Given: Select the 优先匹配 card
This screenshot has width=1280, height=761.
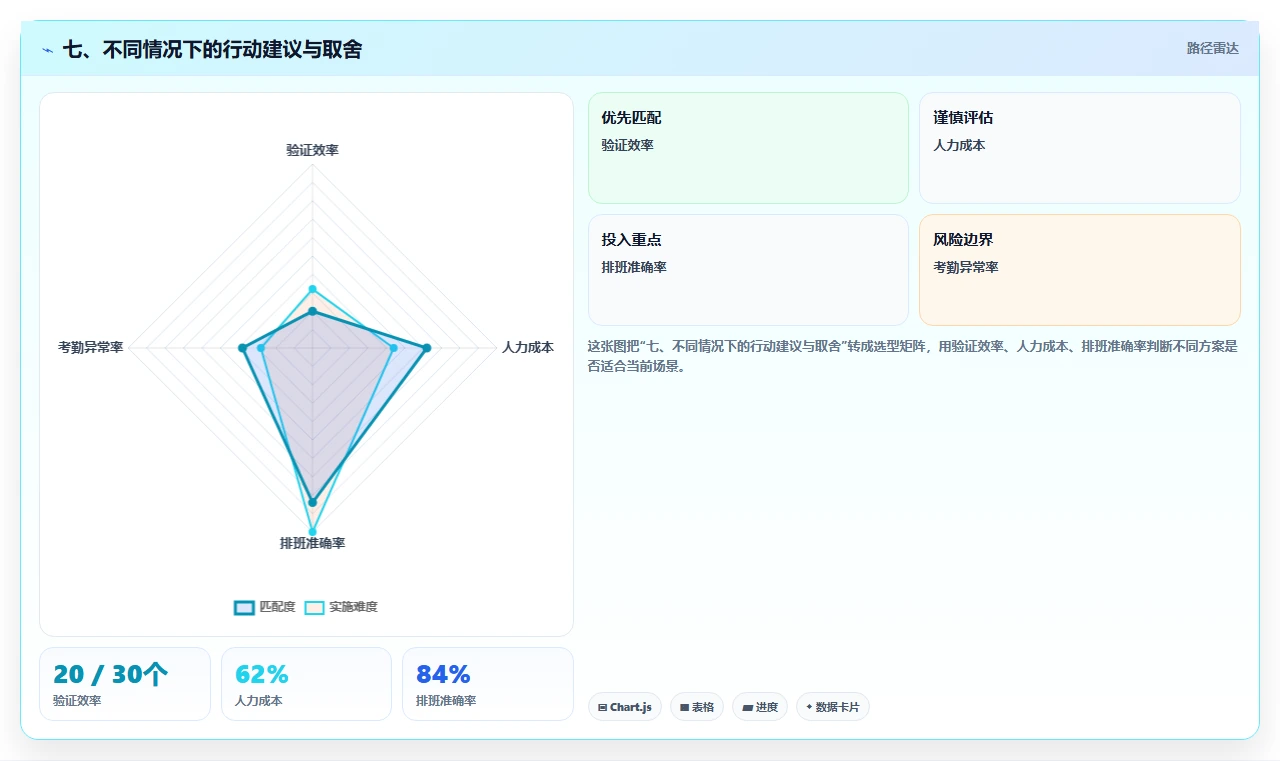Looking at the screenshot, I should (748, 148).
